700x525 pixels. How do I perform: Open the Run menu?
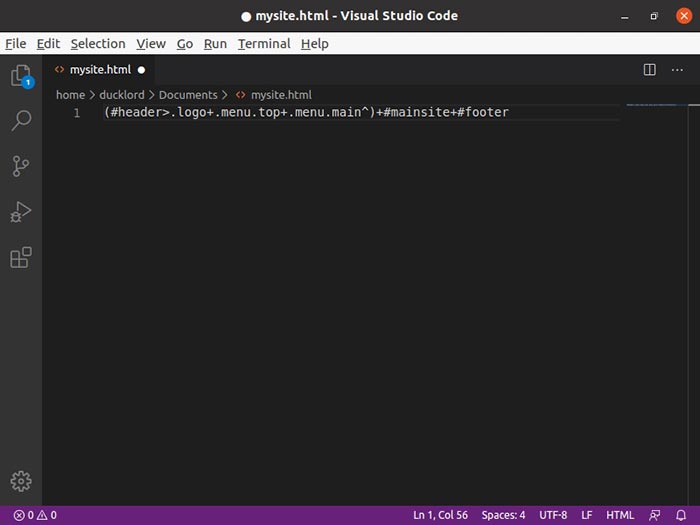click(x=215, y=44)
